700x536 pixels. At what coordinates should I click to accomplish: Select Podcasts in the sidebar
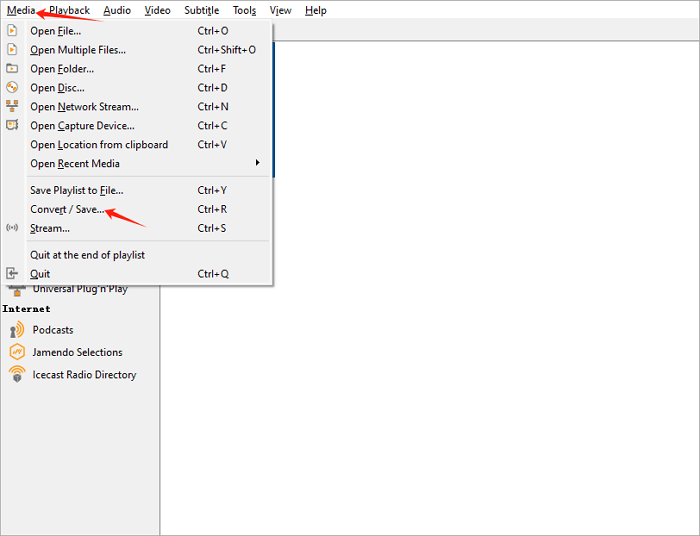coord(53,330)
